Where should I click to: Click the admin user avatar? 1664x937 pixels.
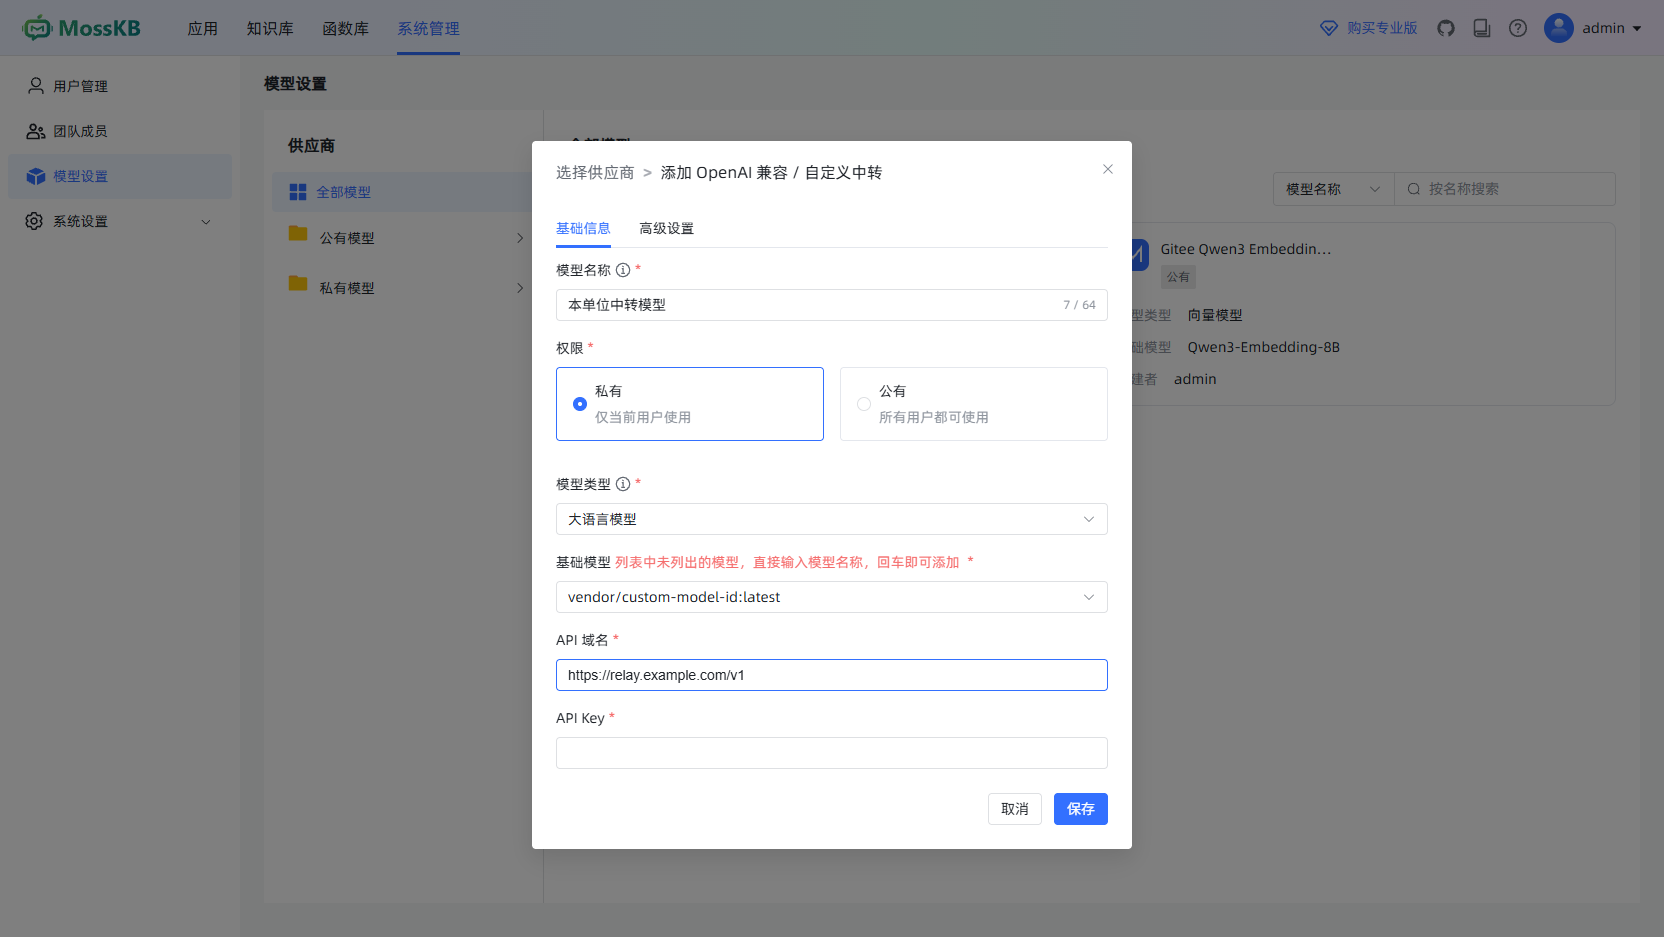pyautogui.click(x=1559, y=28)
